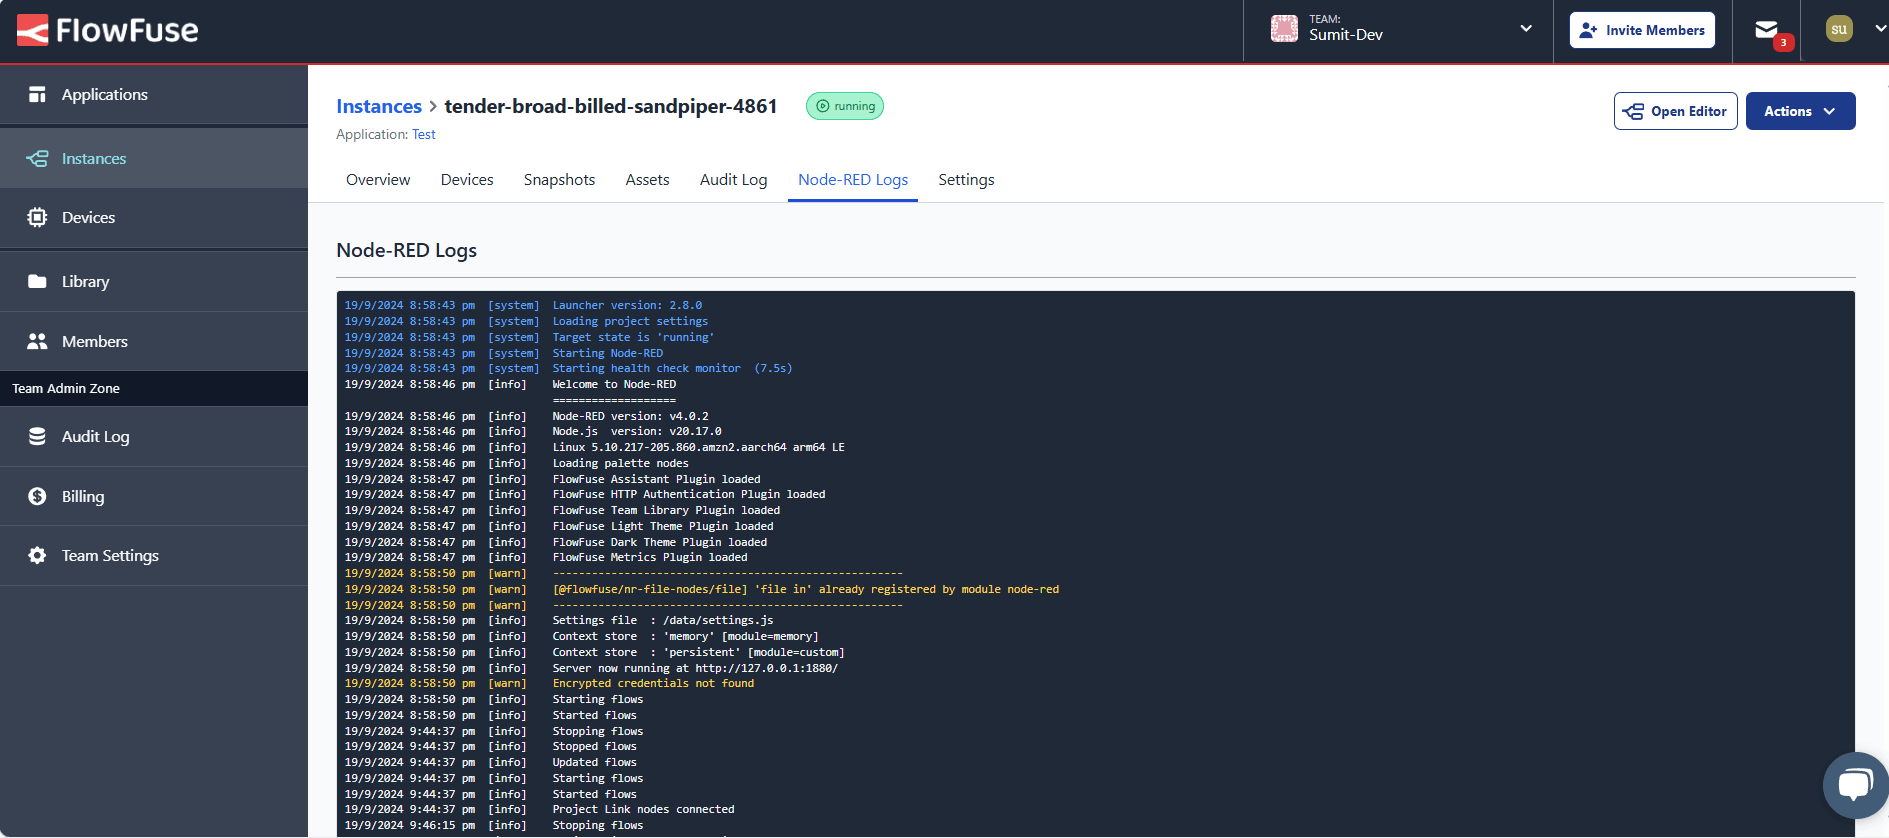
Task: Open Applications via its sidebar icon
Action: (x=37, y=95)
